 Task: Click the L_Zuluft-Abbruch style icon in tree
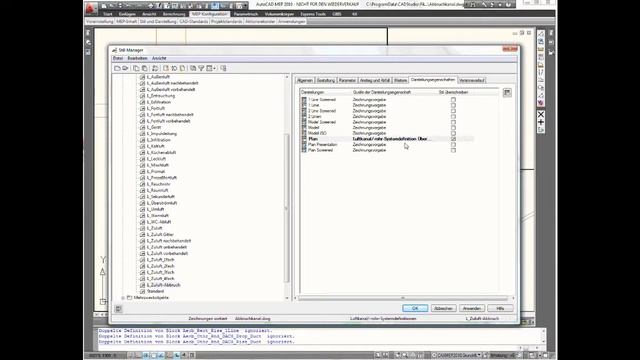click(x=142, y=285)
